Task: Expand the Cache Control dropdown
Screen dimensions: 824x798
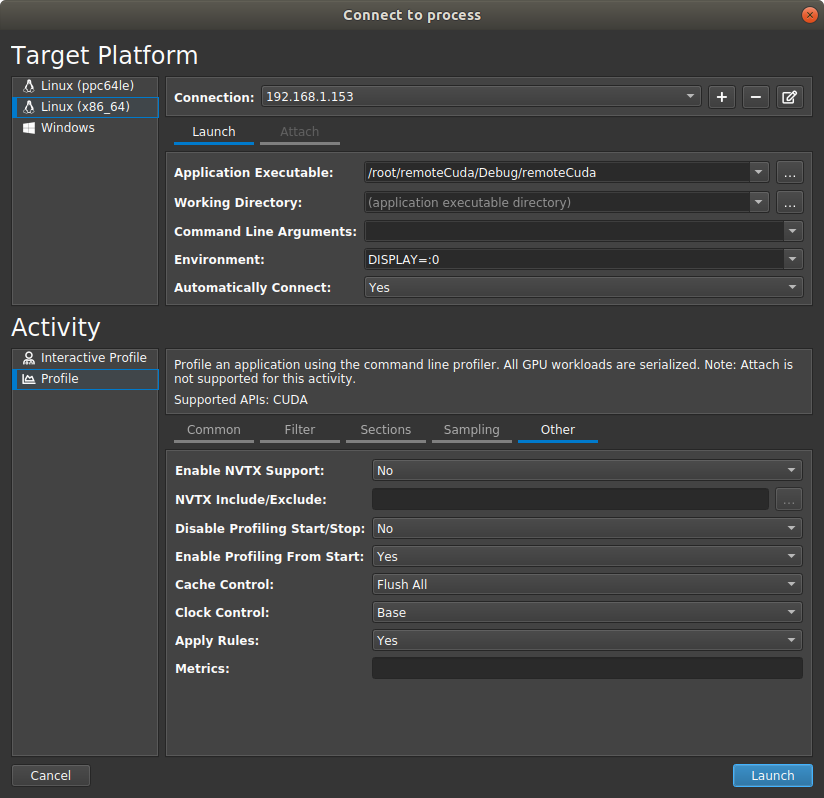Action: 587,584
